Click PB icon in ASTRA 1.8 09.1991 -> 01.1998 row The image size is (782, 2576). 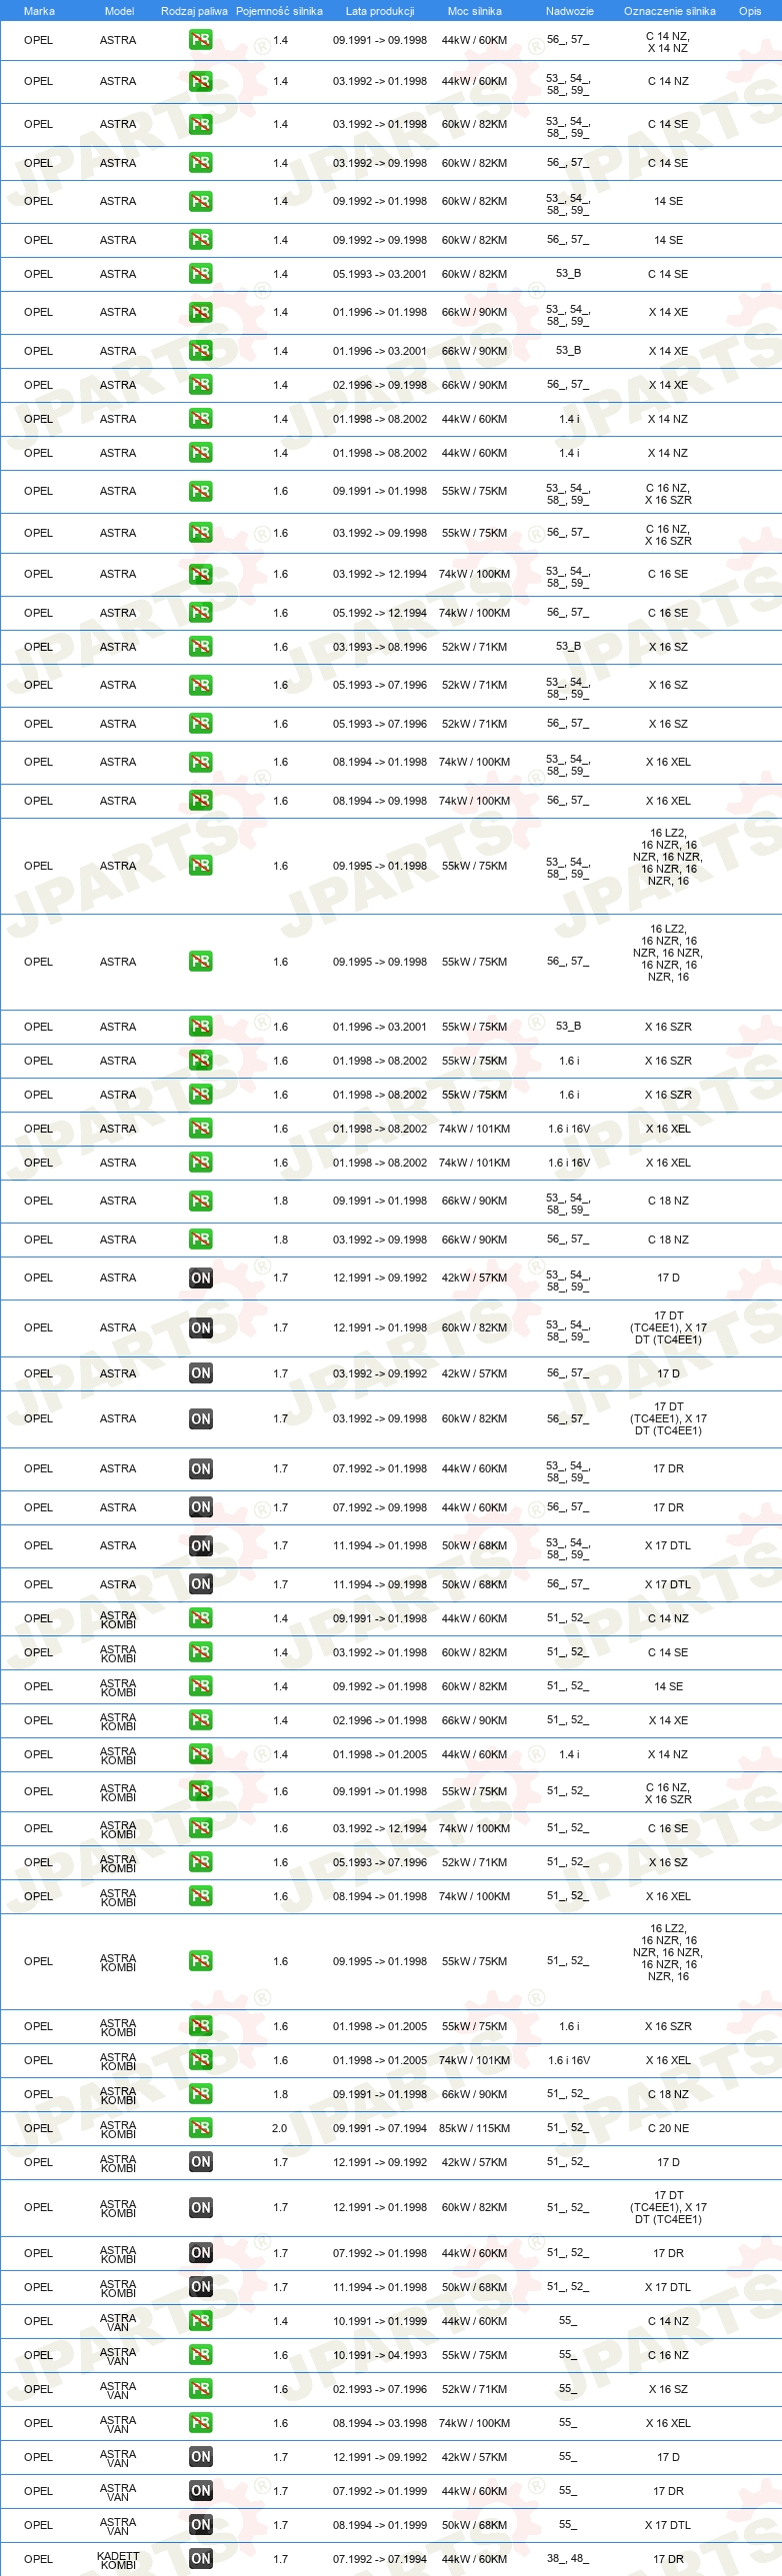[201, 1201]
